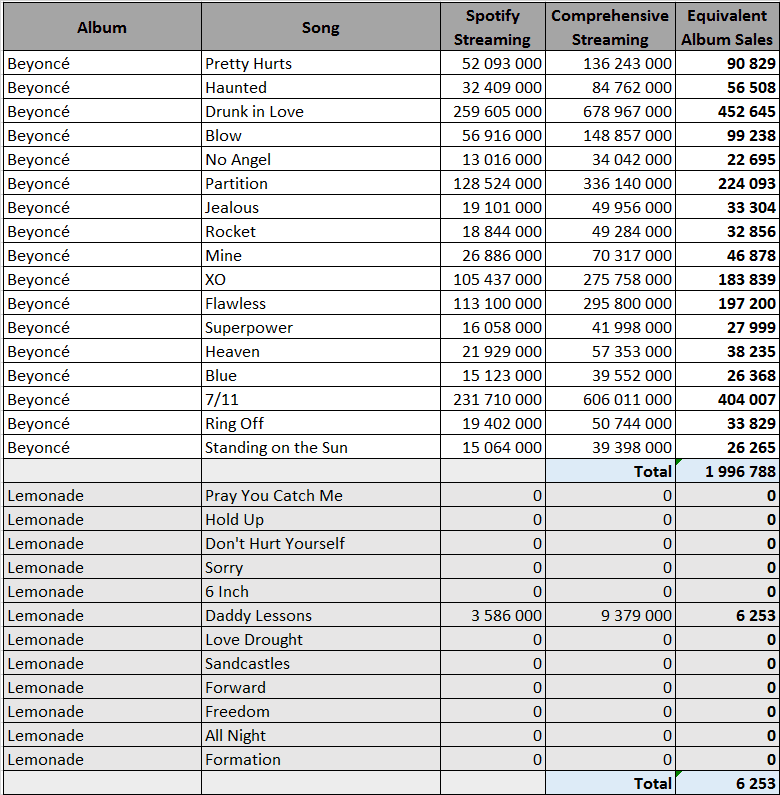Select Spotify value 3 586 000
This screenshot has height=795, width=780.
click(493, 615)
